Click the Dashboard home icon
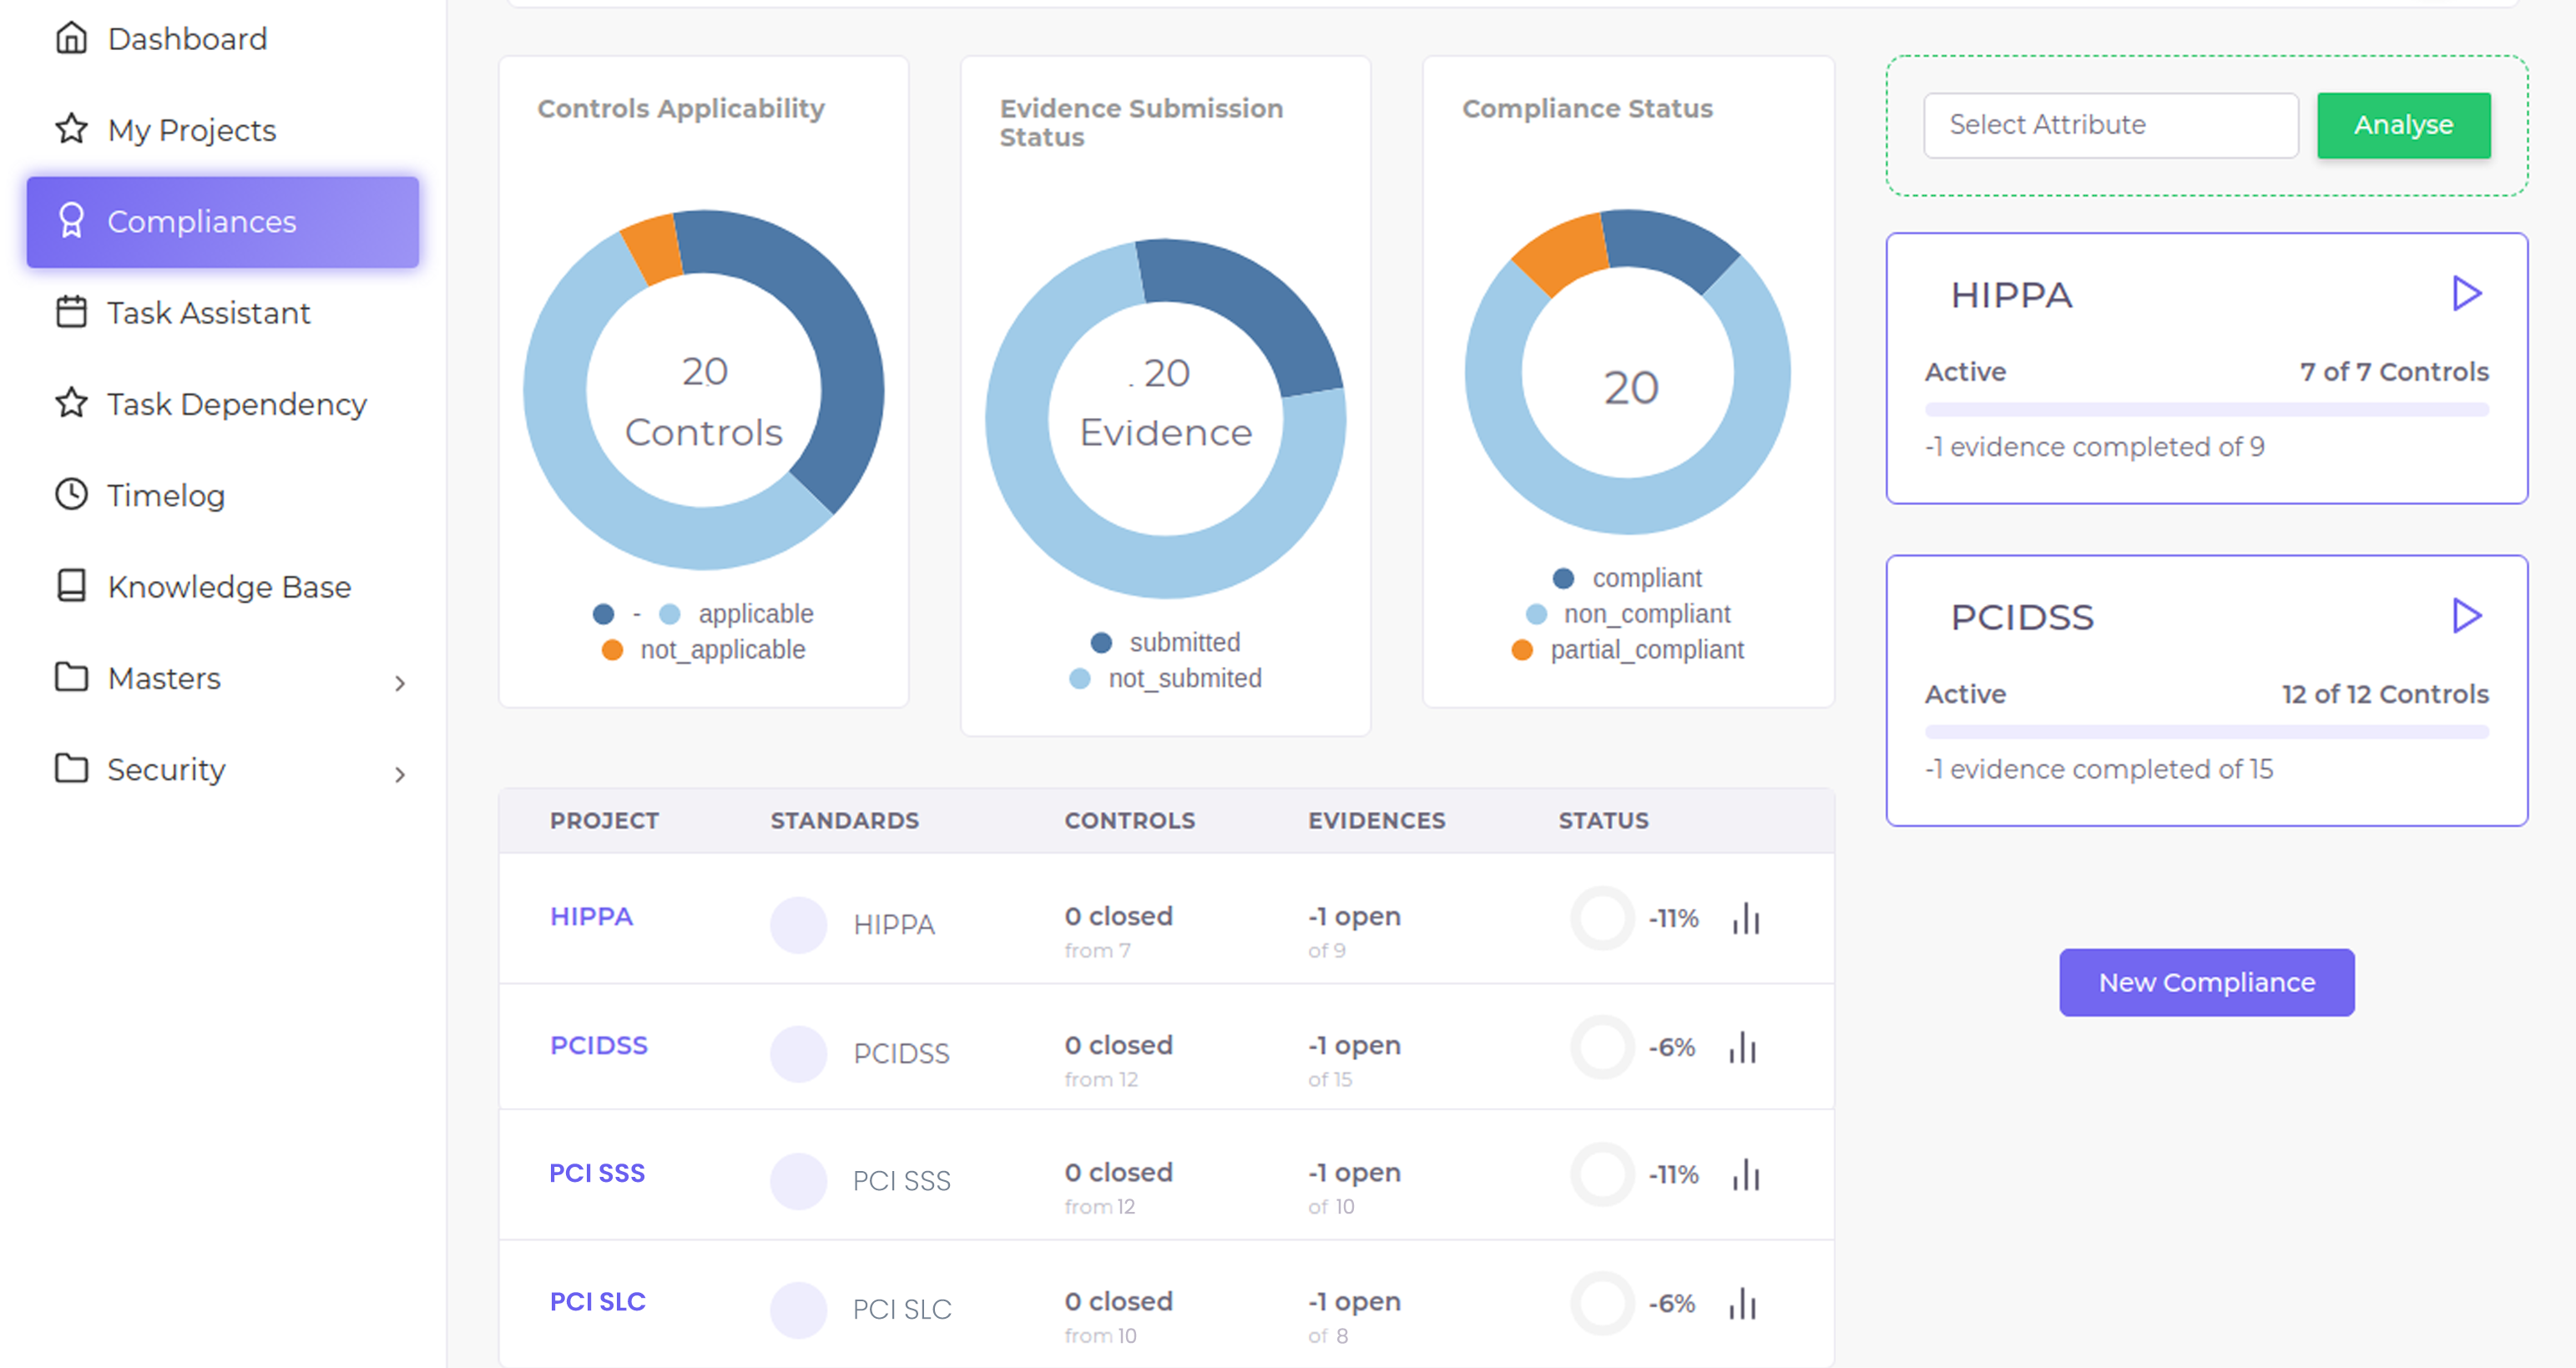2576x1368 pixels. click(71, 38)
